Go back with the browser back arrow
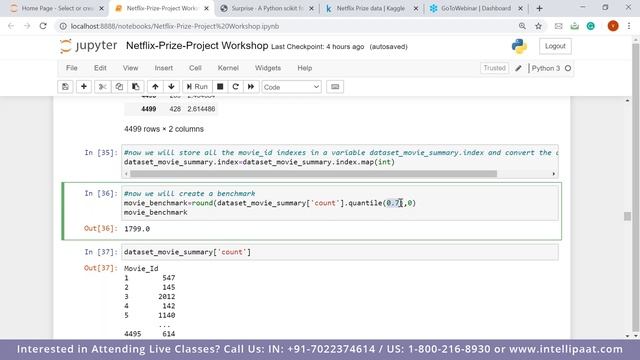Viewport: 640px width, 360px height. coord(11,26)
